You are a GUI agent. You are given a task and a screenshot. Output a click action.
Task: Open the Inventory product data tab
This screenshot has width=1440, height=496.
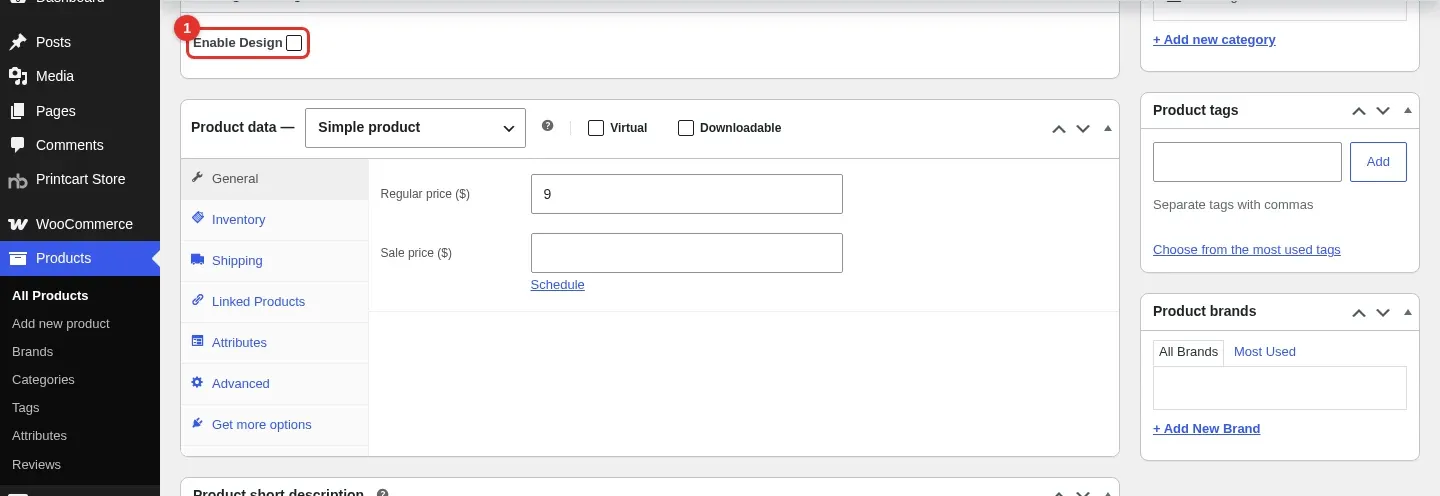coord(275,220)
